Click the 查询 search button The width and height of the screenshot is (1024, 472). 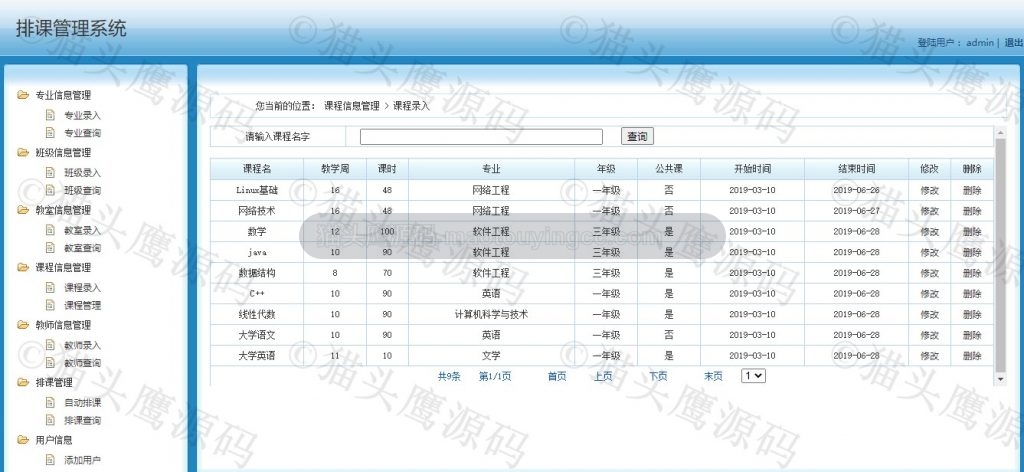coord(637,136)
